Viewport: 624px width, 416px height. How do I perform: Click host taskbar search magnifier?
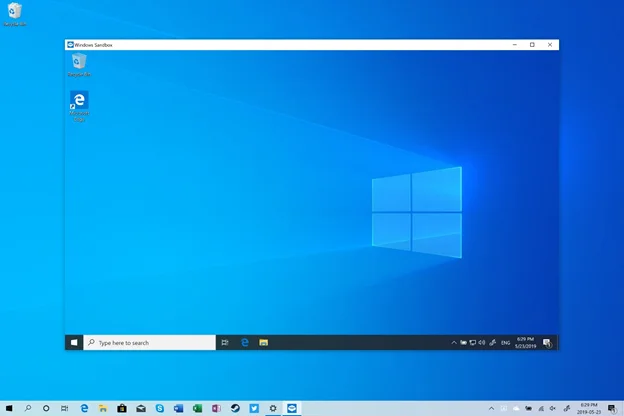click(x=27, y=408)
